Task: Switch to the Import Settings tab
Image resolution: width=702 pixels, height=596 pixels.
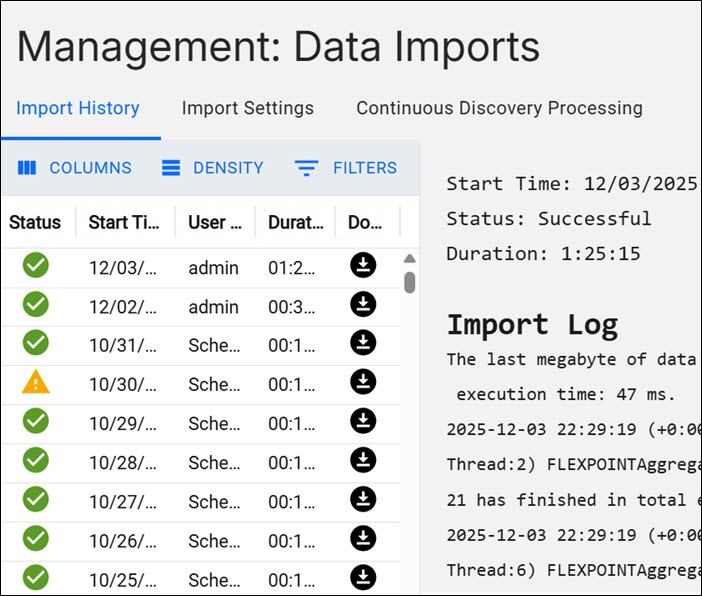Action: [x=248, y=108]
